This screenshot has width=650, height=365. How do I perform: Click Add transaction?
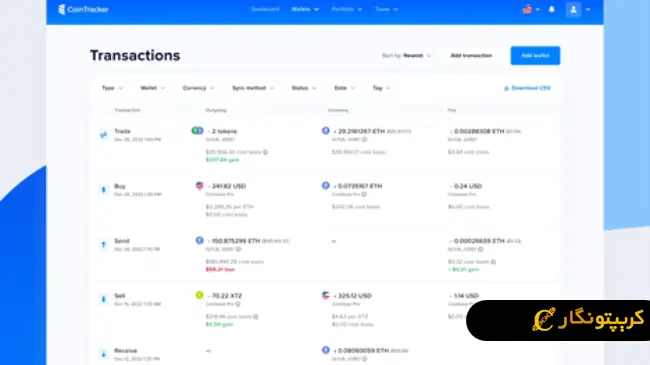471,56
